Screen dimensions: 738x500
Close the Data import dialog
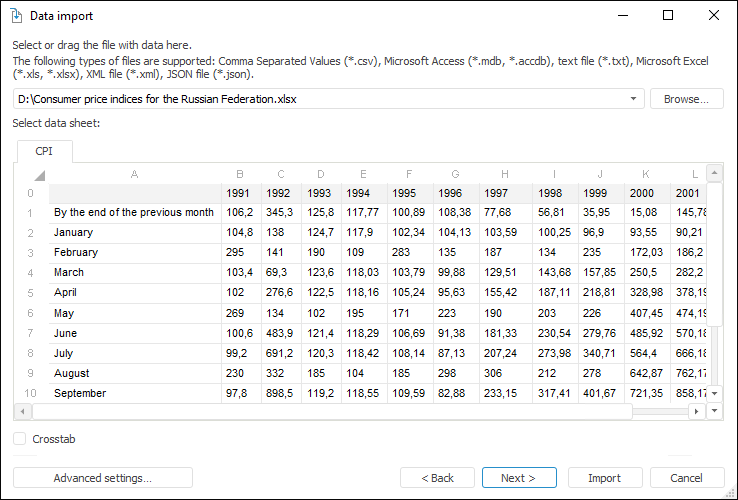point(714,16)
